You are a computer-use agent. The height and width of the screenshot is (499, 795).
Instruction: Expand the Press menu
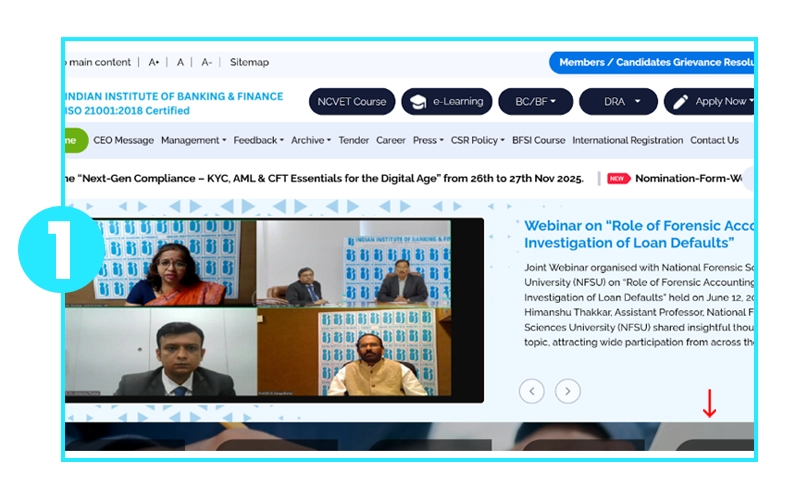428,140
